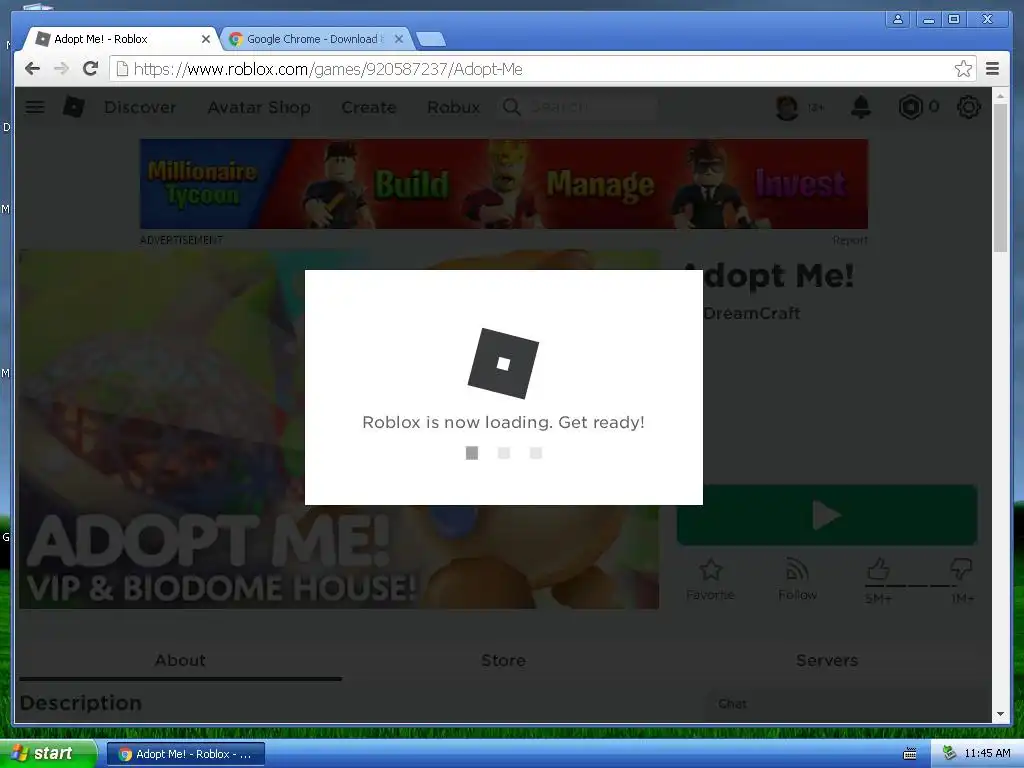Click the Roblox logo home icon
1024x768 pixels.
click(x=74, y=106)
